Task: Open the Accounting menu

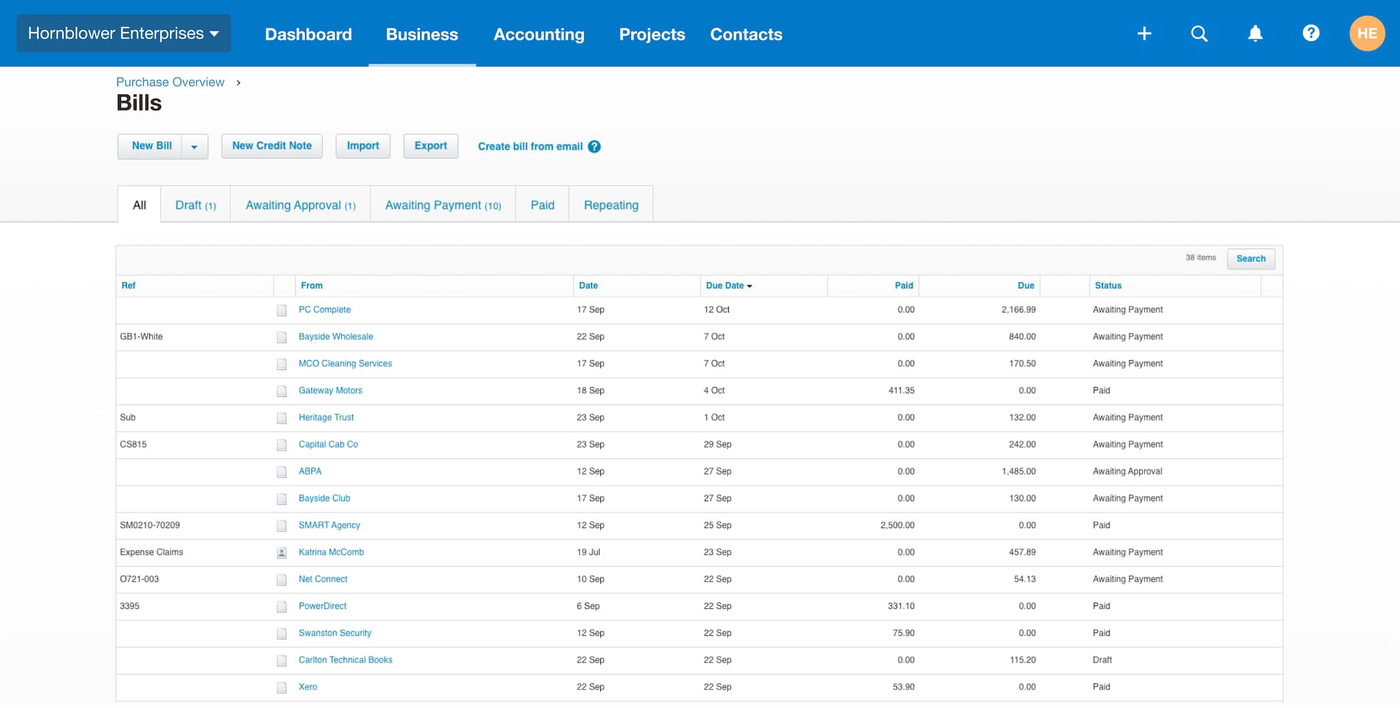Action: 539,34
